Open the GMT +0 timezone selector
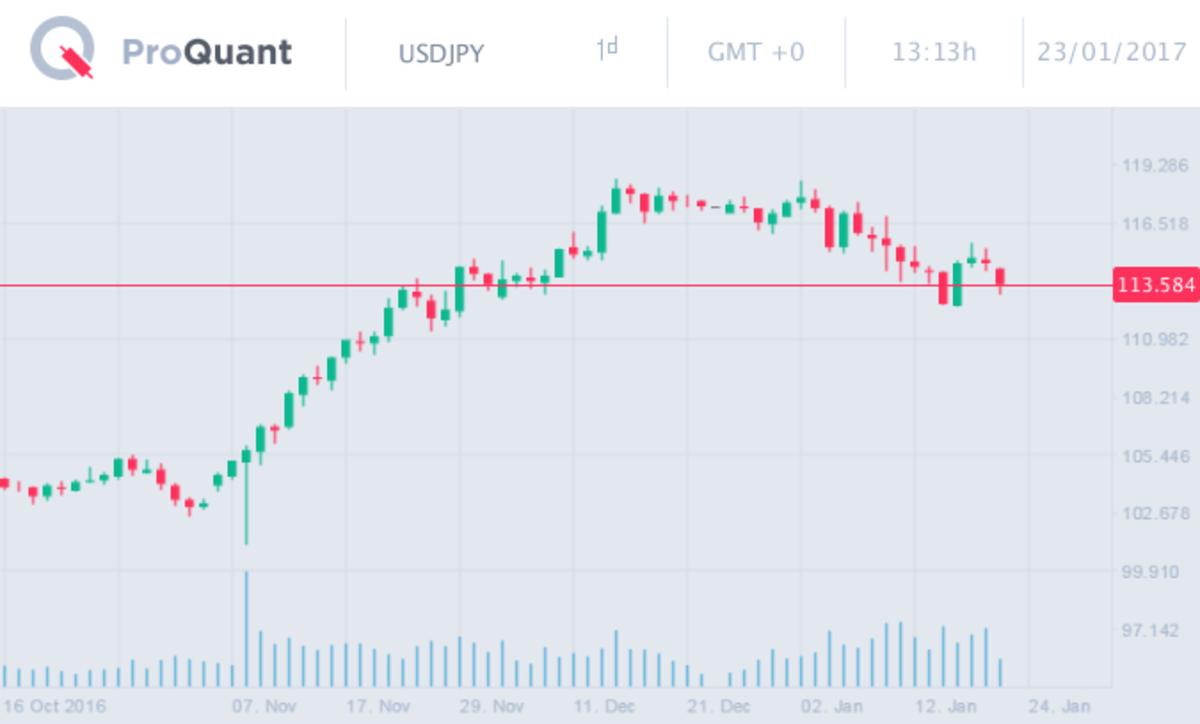This screenshot has height=724, width=1200. (x=756, y=52)
